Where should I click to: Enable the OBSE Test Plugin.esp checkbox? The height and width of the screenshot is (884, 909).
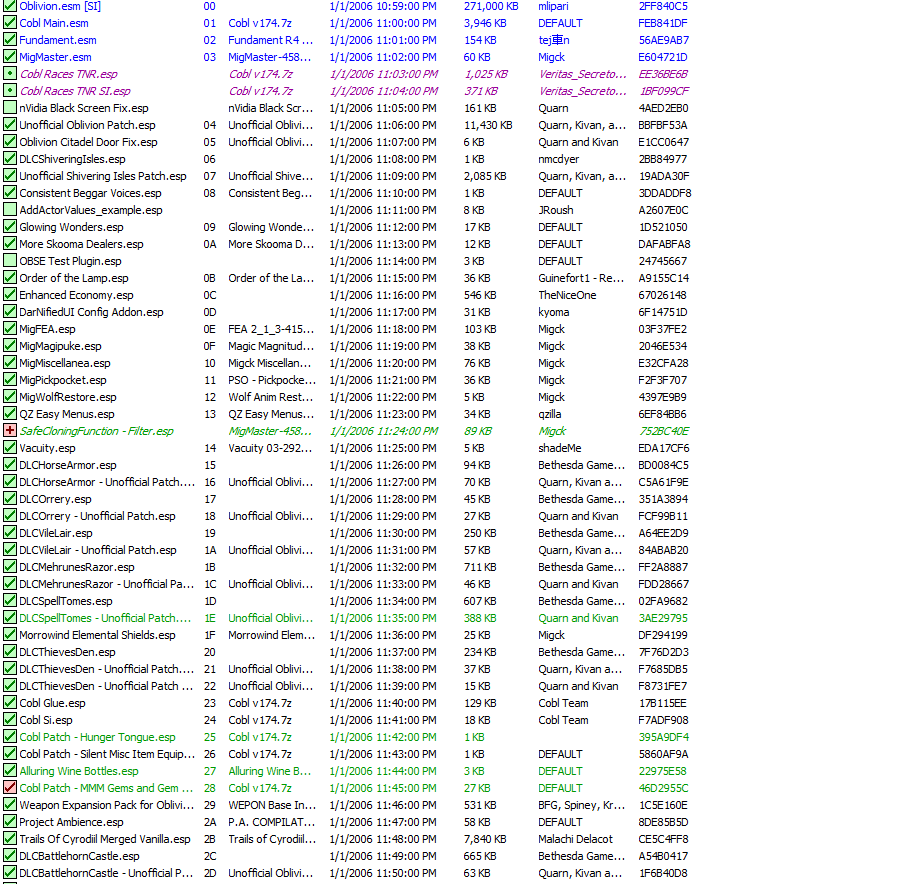click(x=10, y=261)
